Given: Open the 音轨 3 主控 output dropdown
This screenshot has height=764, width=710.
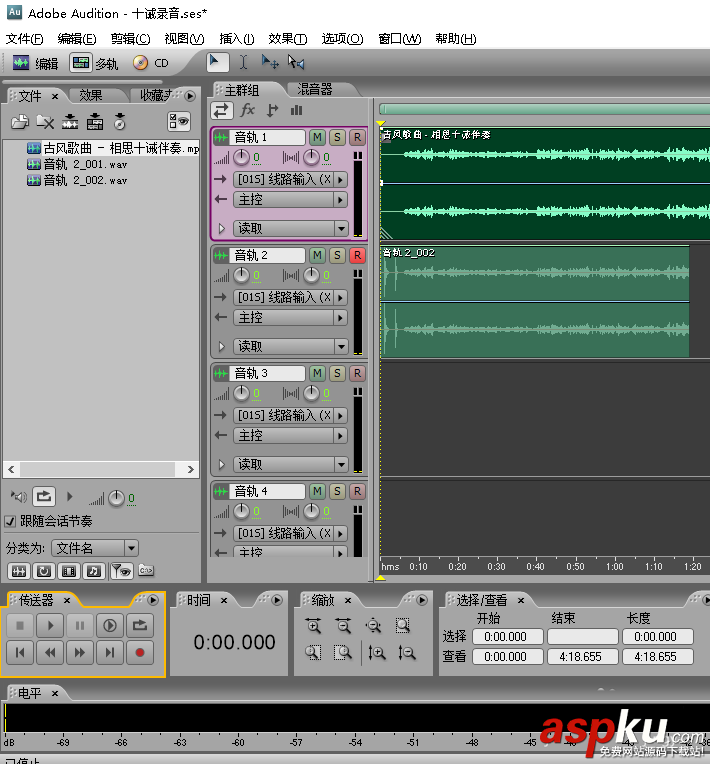Looking at the screenshot, I should [x=290, y=436].
